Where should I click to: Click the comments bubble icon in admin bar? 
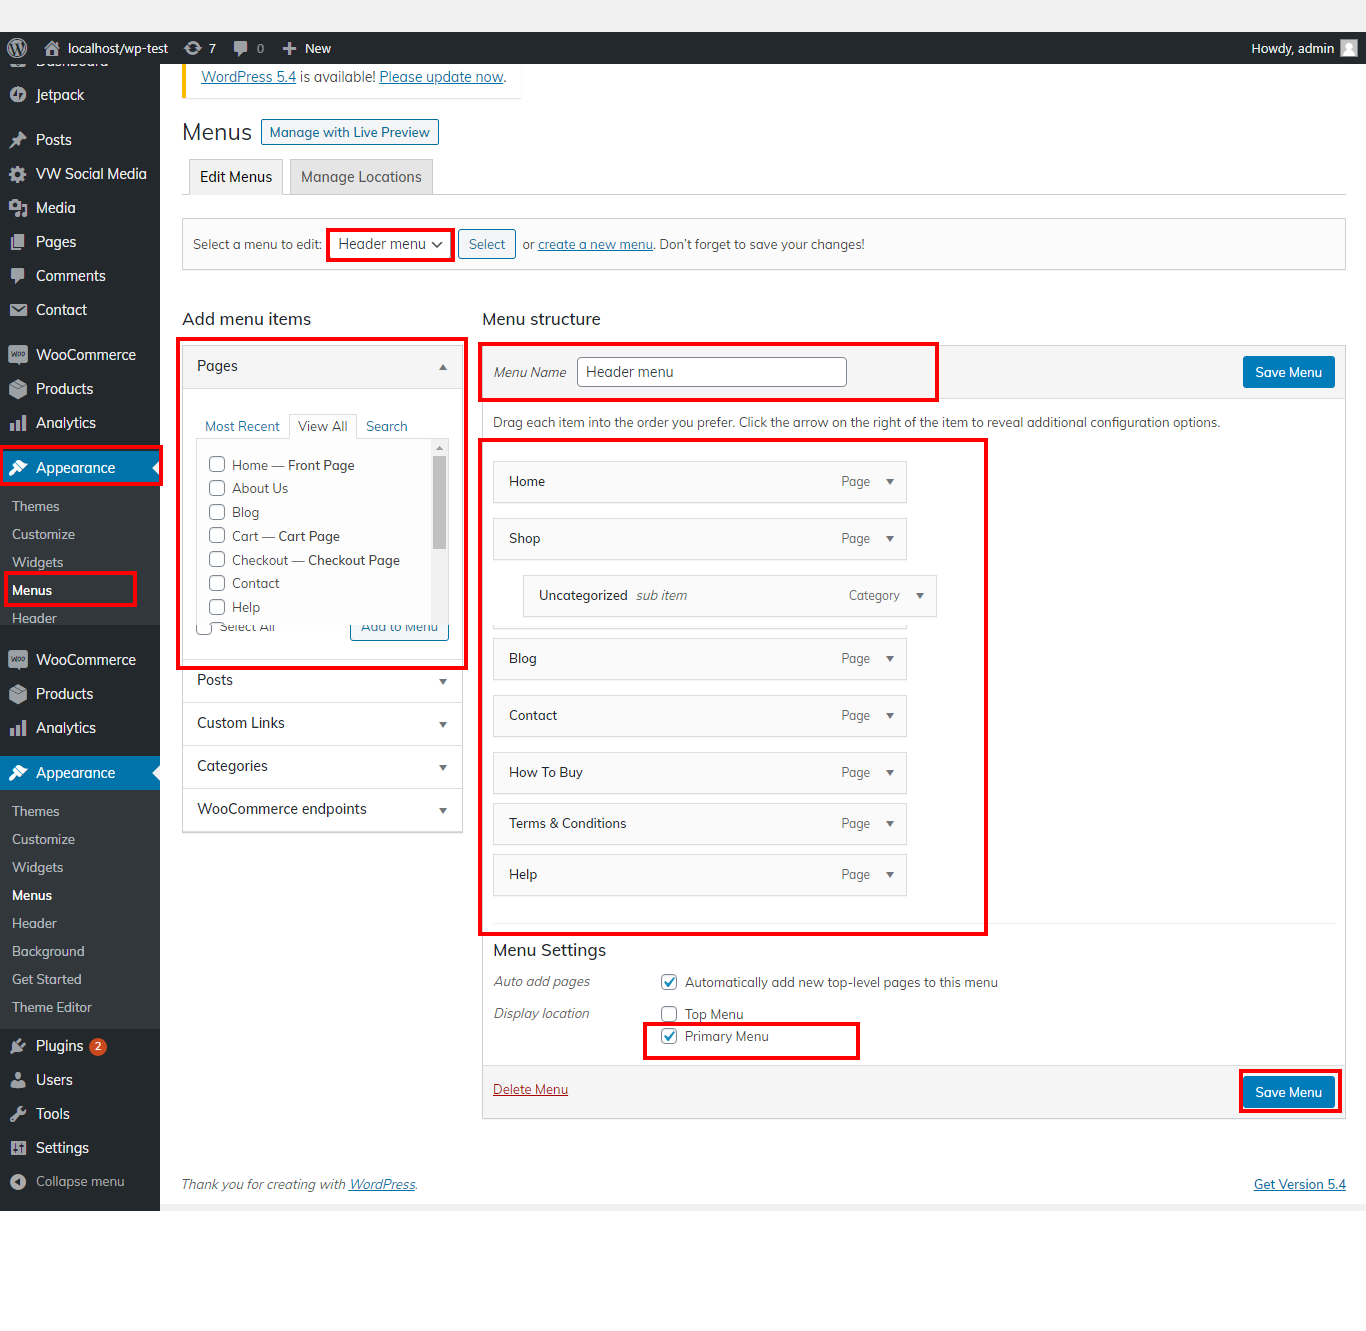click(240, 48)
